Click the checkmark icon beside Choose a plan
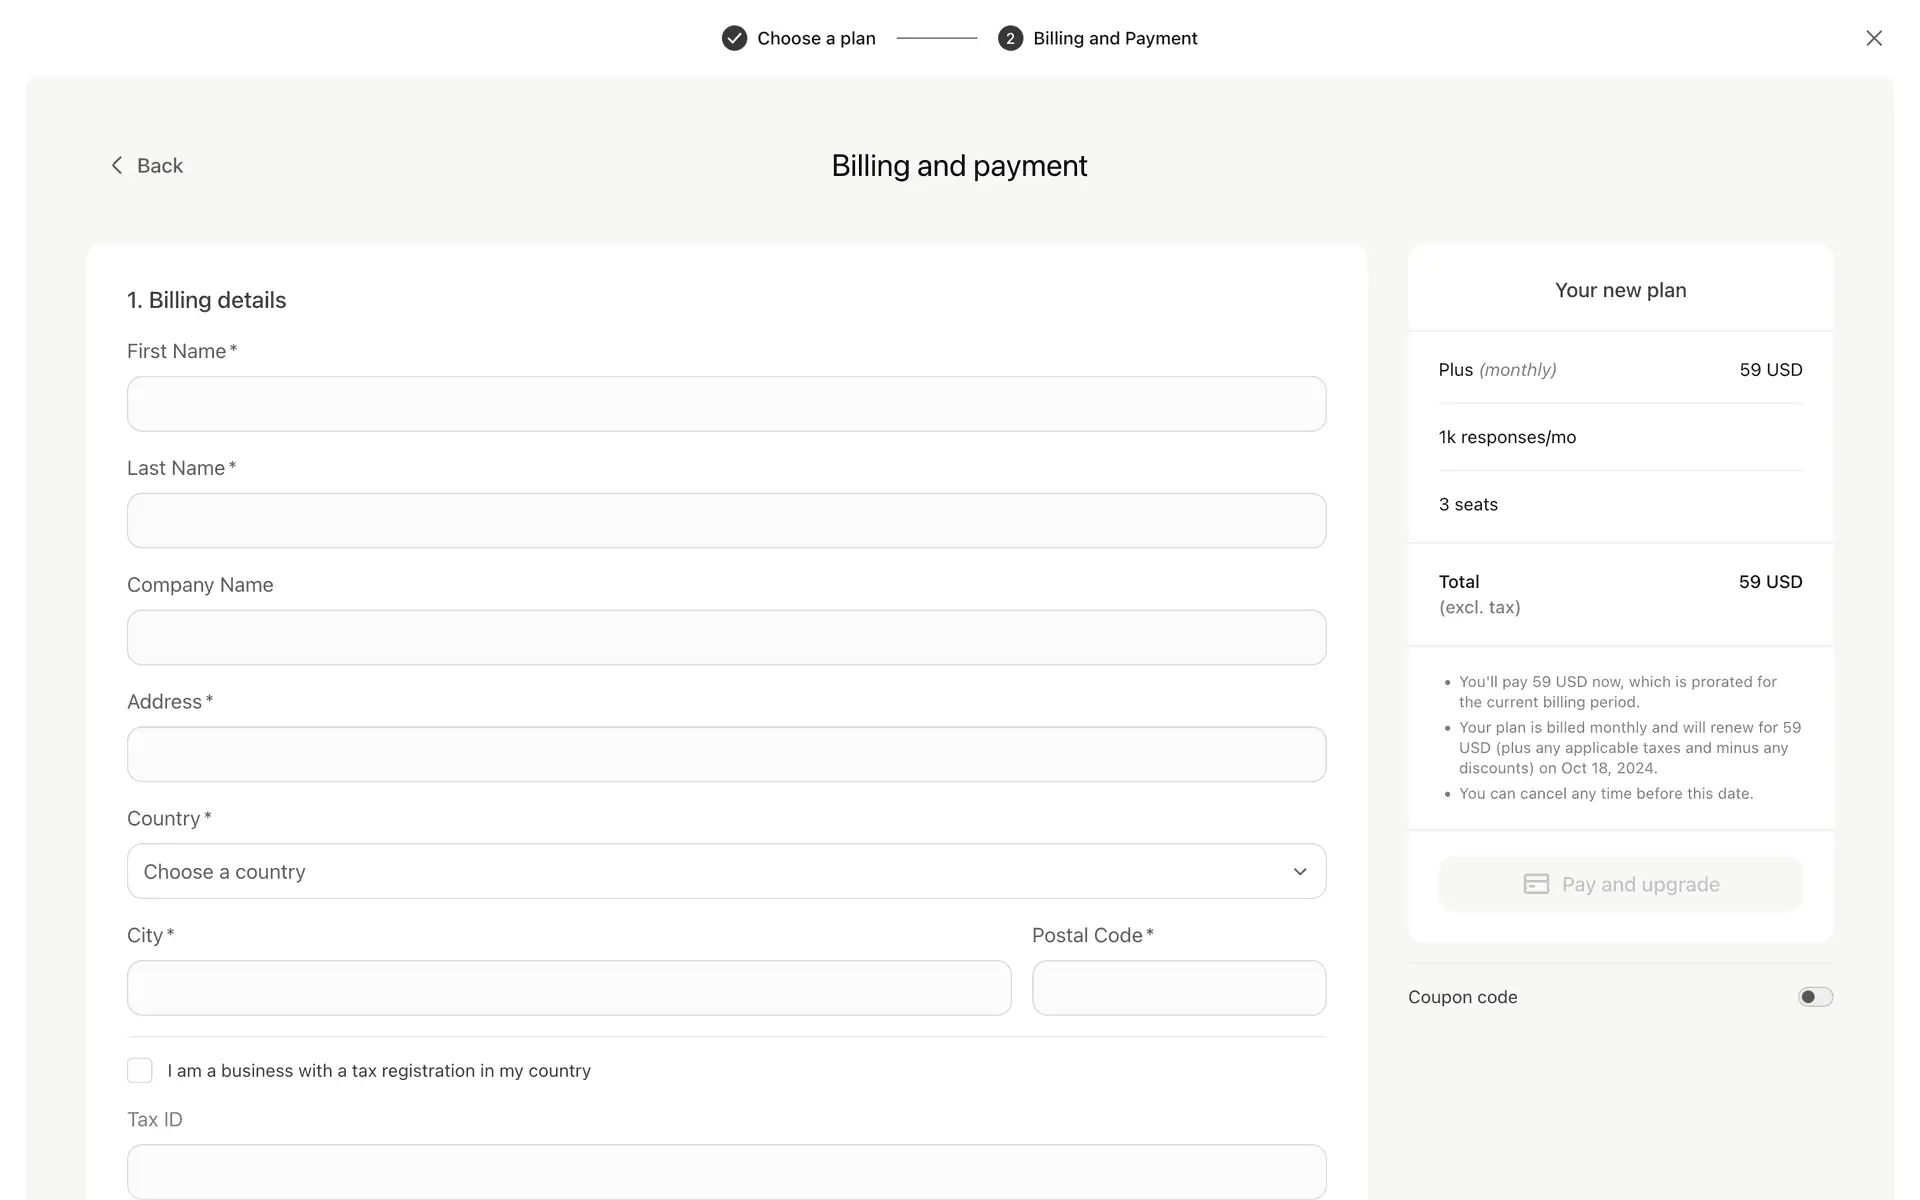Viewport: 1920px width, 1200px height. pos(734,38)
